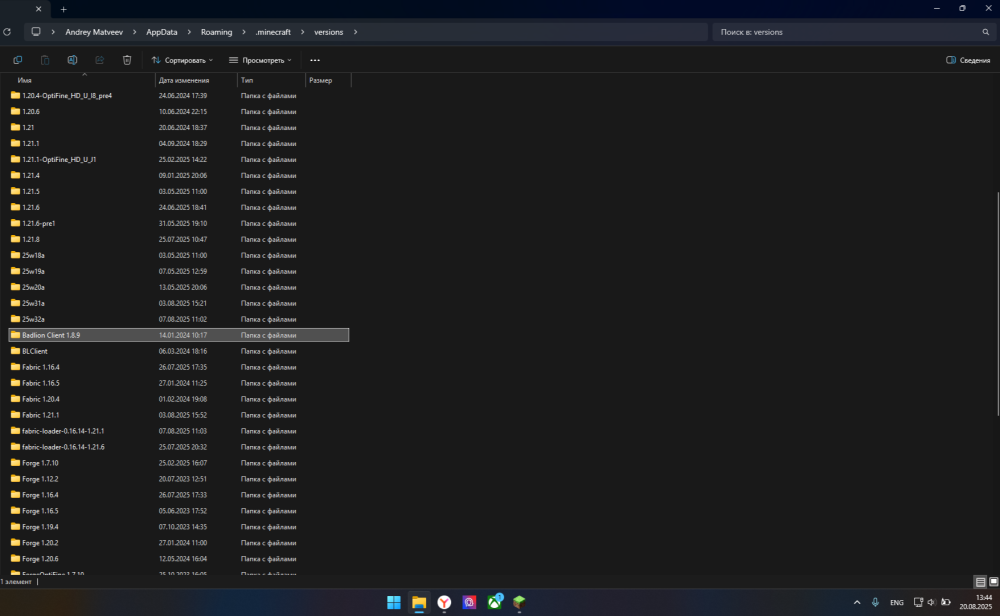Click the Paste icon in toolbar
Screen dimensions: 1000x616
click(45, 60)
